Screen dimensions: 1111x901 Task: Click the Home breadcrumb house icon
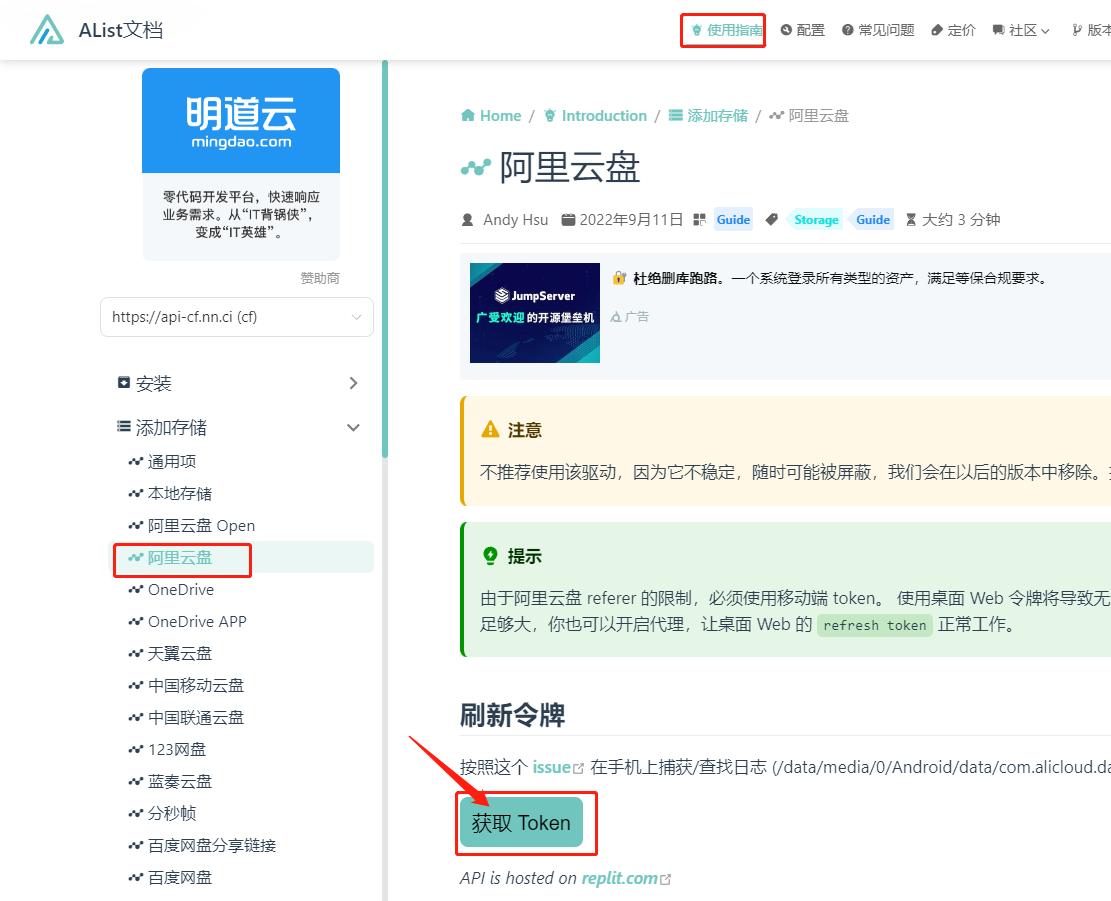coord(467,116)
